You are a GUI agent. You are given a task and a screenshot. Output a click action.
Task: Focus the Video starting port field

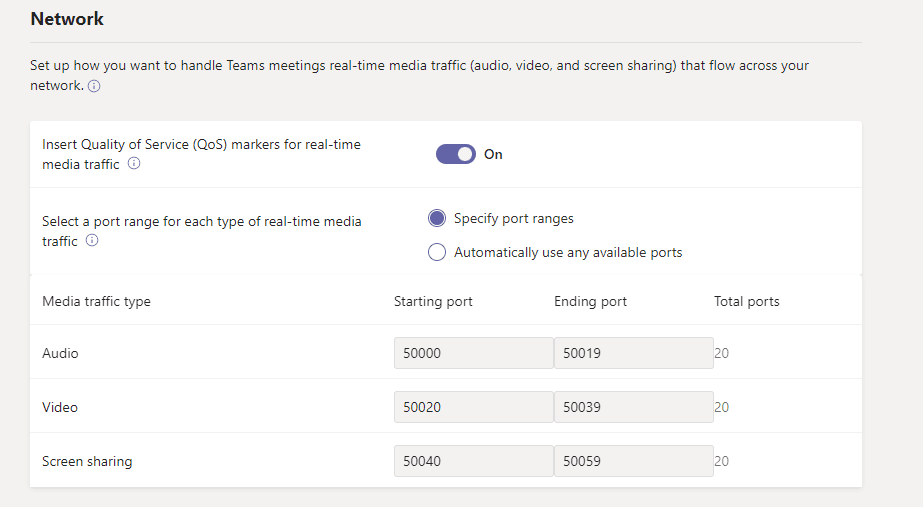click(473, 407)
